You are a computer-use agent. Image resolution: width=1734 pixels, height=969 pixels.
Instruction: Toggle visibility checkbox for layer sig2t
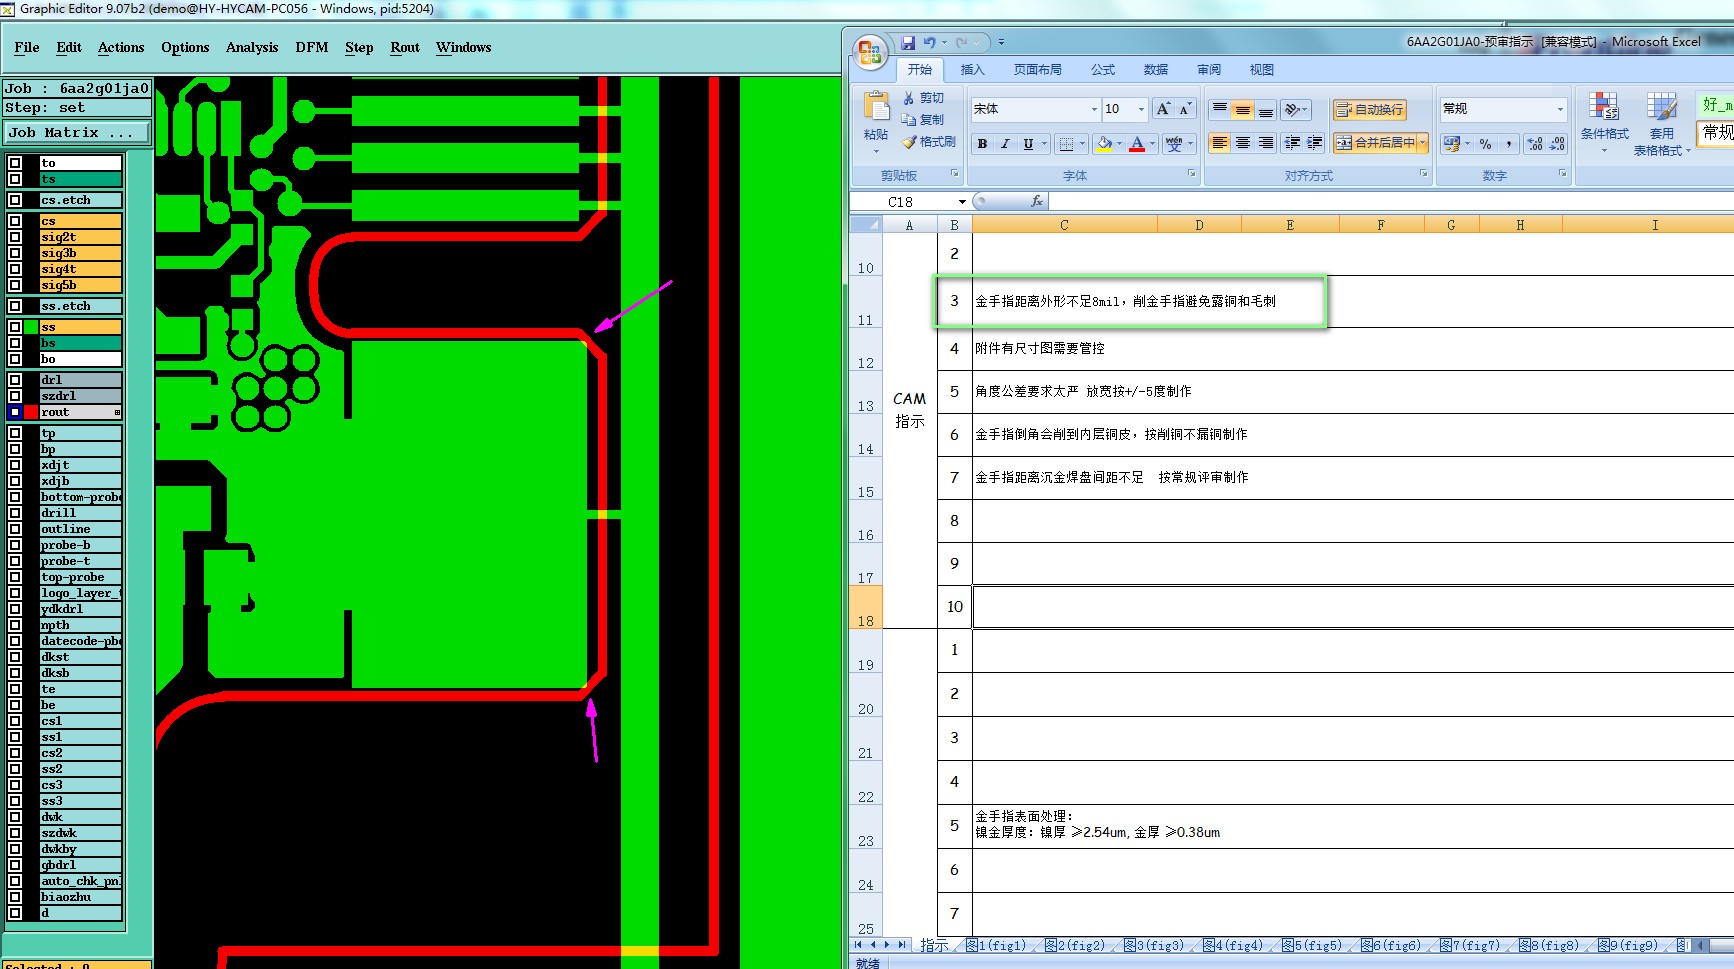(x=15, y=237)
